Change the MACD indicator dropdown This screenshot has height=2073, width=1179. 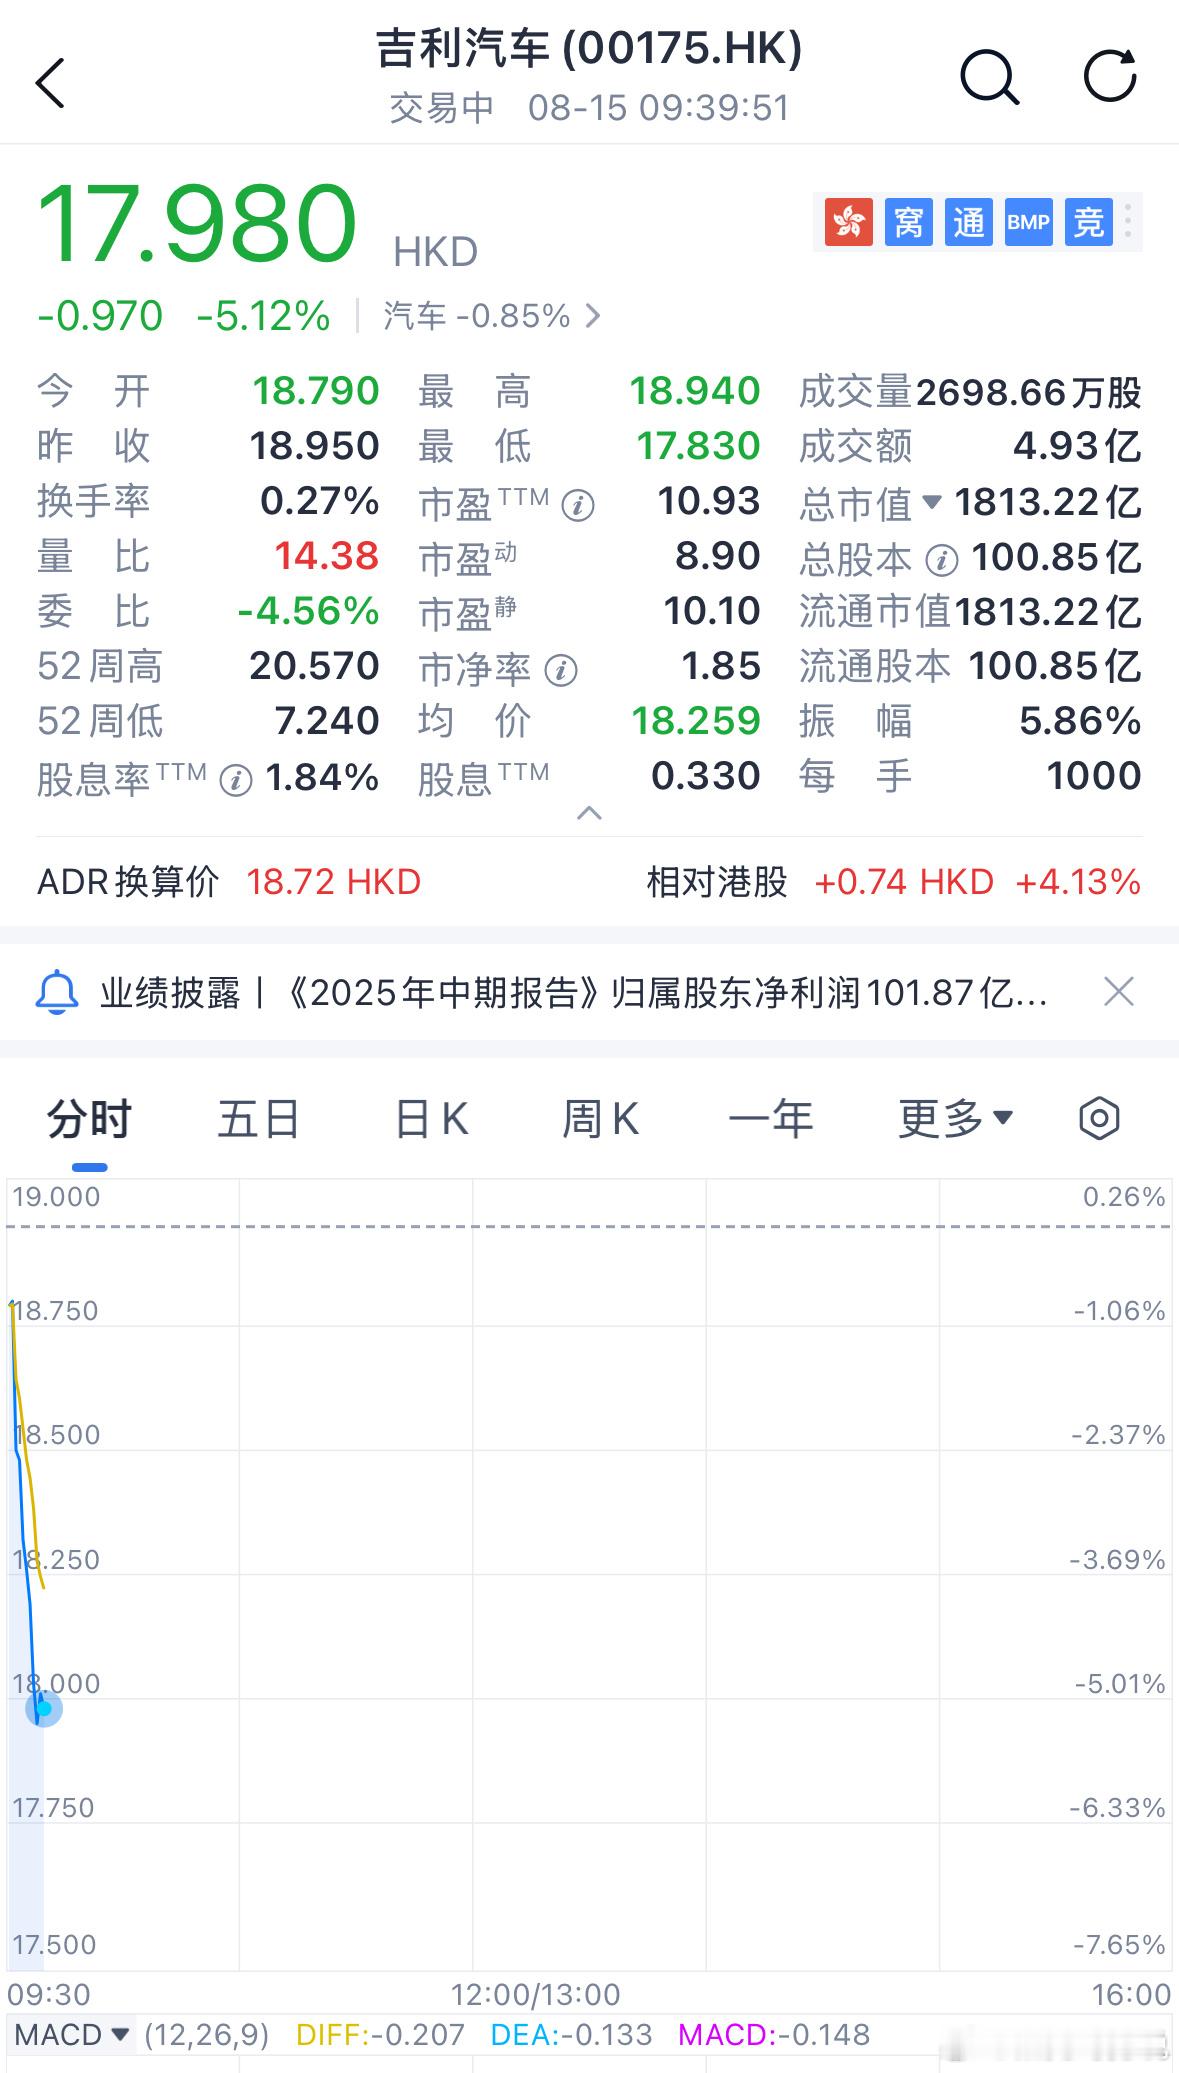click(x=72, y=2034)
